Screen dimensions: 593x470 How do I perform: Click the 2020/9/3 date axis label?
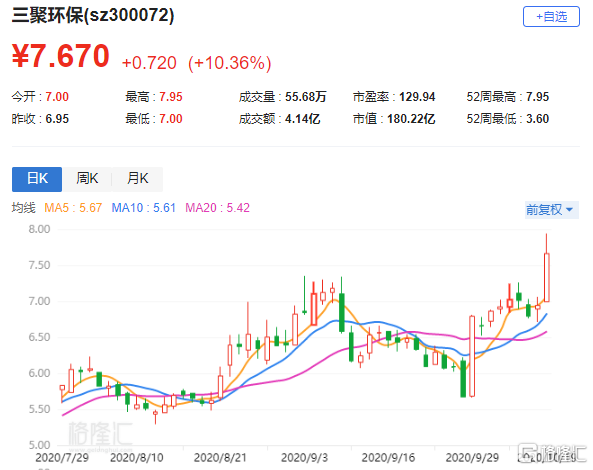(x=304, y=458)
